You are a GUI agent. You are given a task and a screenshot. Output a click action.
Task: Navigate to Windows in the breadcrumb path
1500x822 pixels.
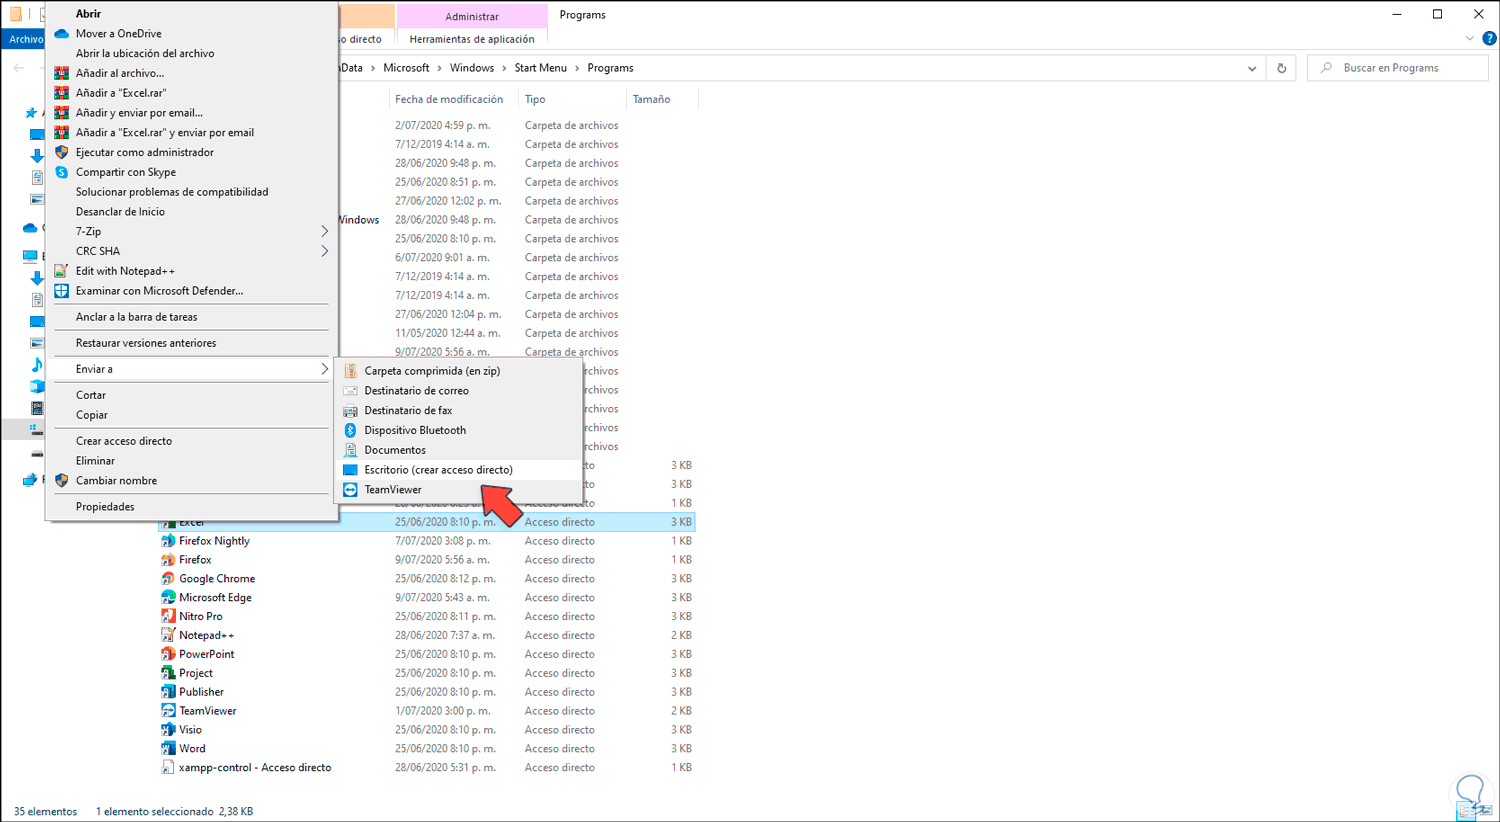(472, 68)
